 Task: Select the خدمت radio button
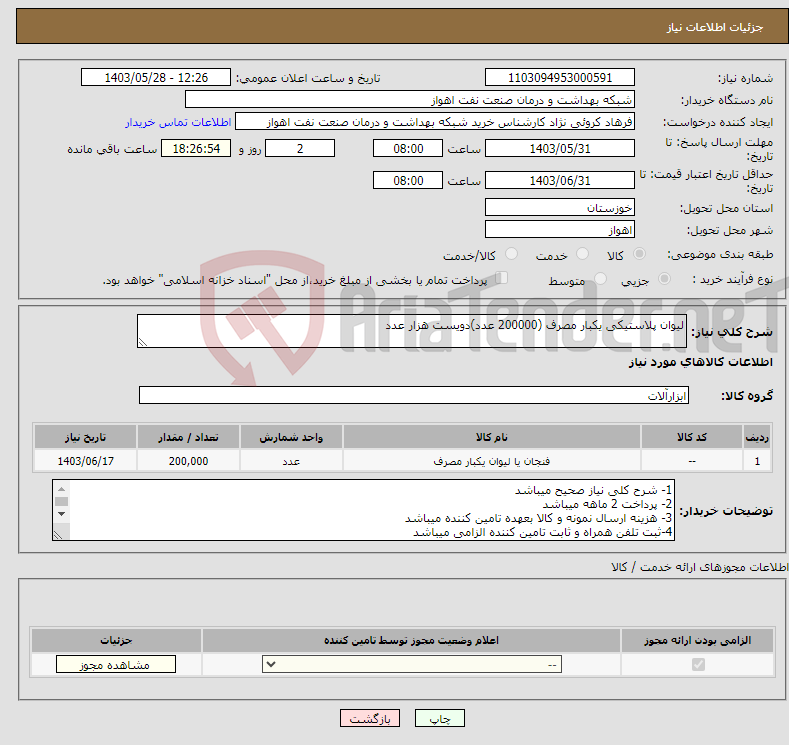pyautogui.click(x=582, y=254)
